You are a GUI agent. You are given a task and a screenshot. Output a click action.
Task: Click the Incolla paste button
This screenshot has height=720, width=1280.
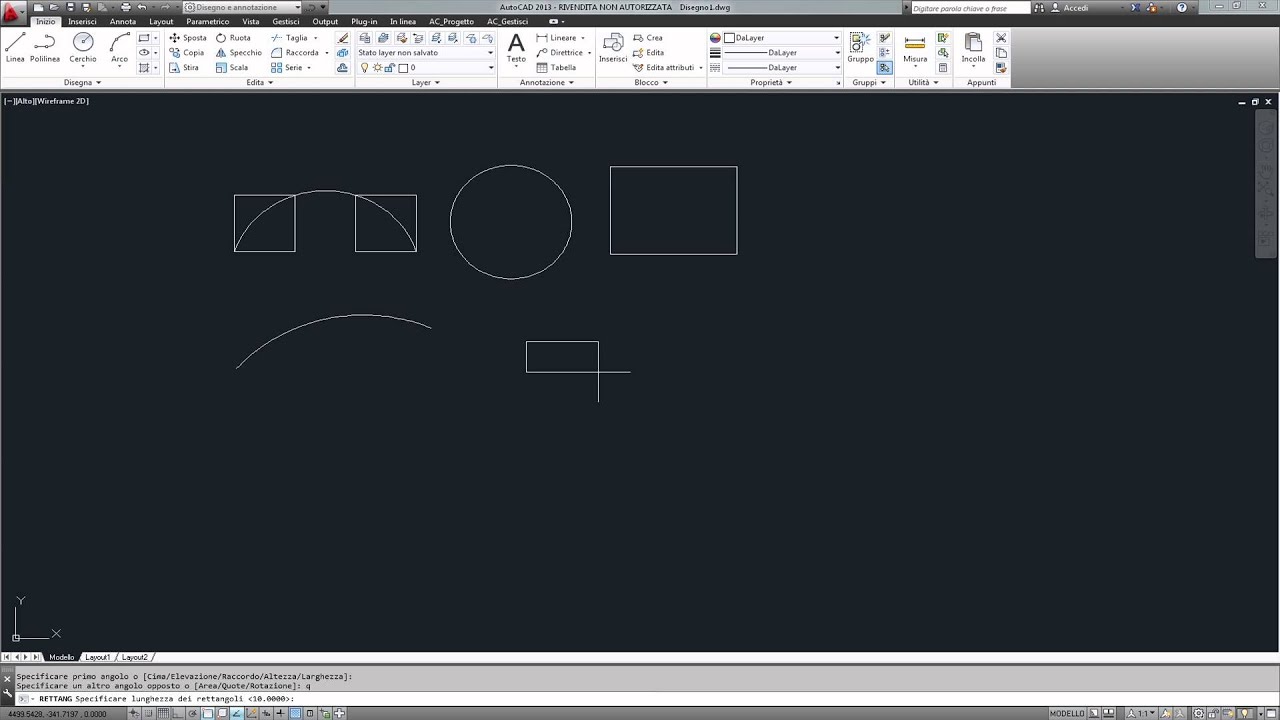(973, 47)
